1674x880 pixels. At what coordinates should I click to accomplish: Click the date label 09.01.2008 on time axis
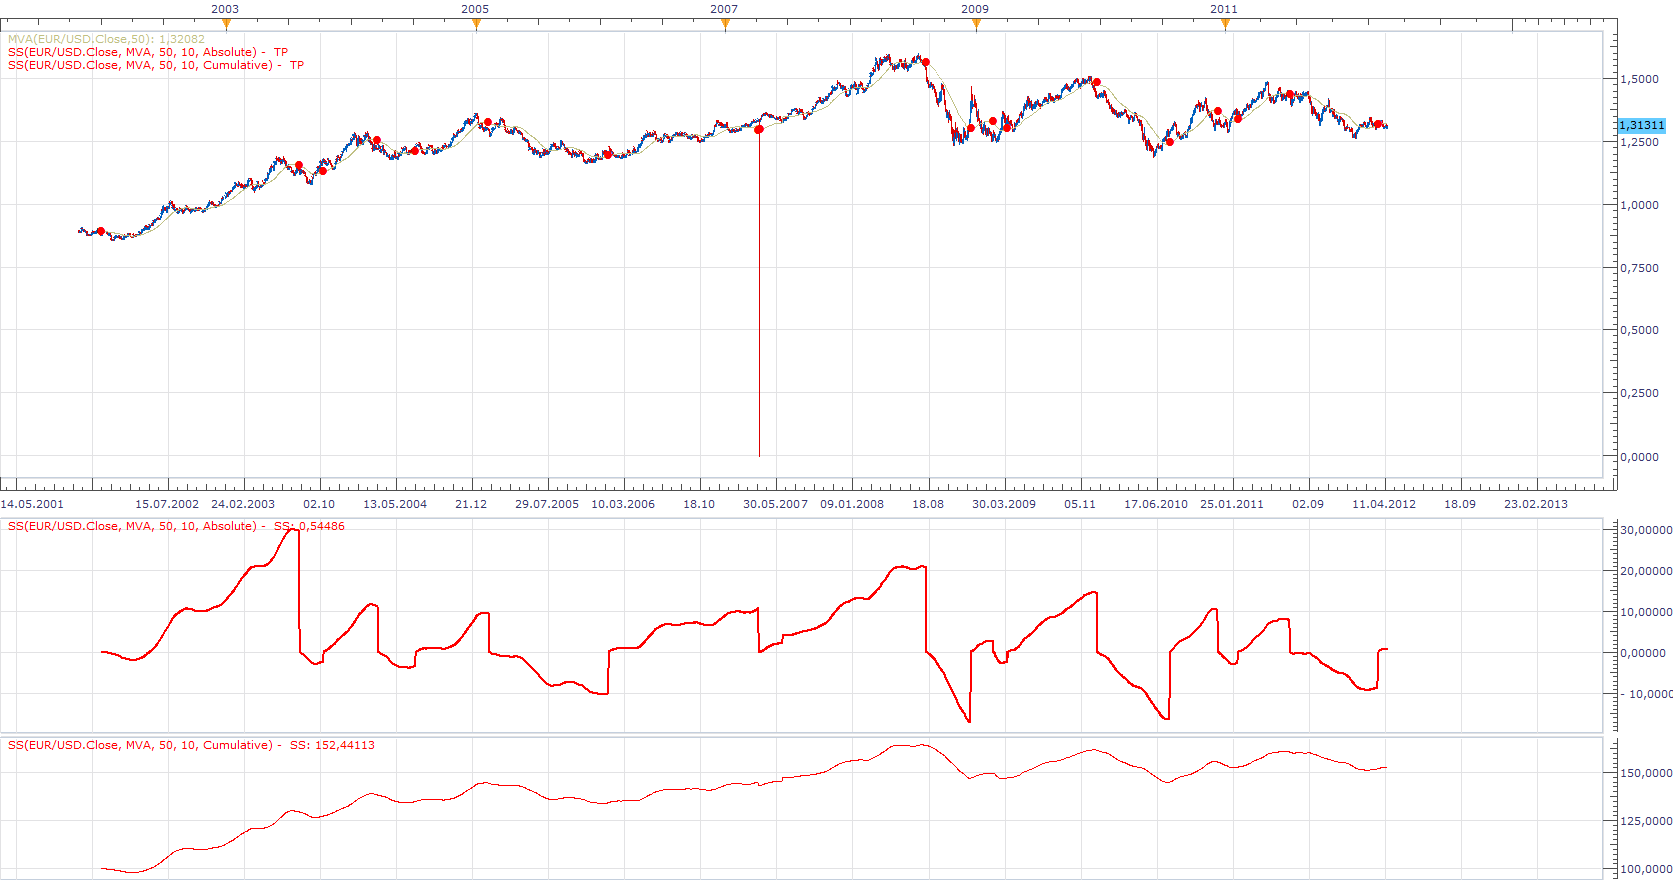852,504
